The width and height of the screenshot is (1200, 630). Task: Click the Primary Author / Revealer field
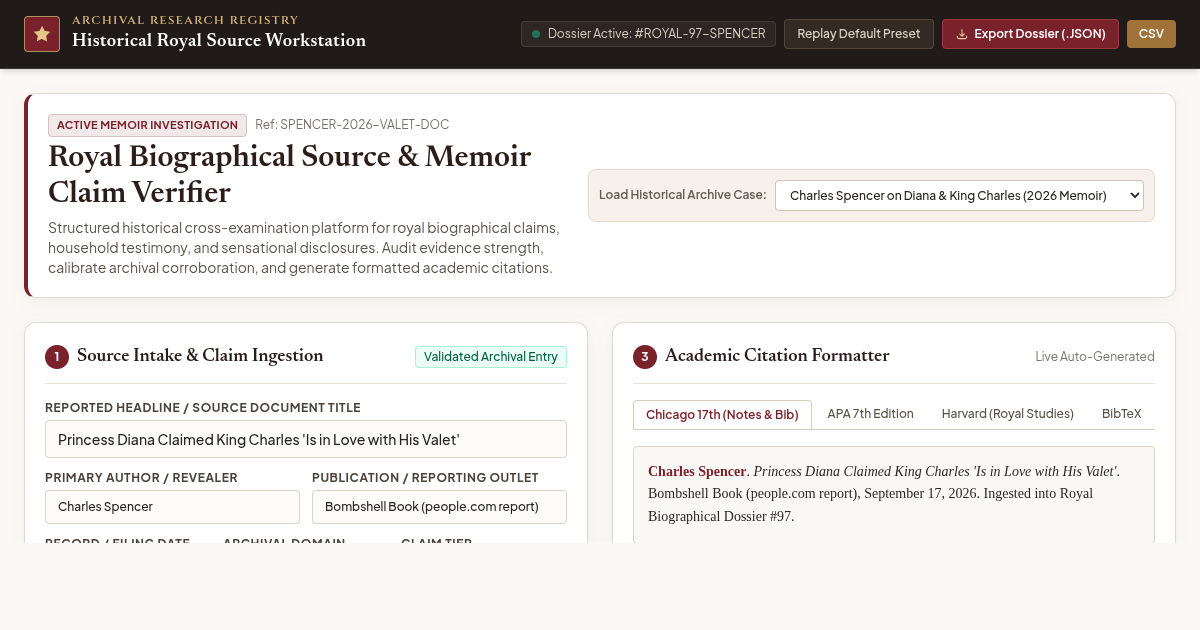click(x=172, y=507)
